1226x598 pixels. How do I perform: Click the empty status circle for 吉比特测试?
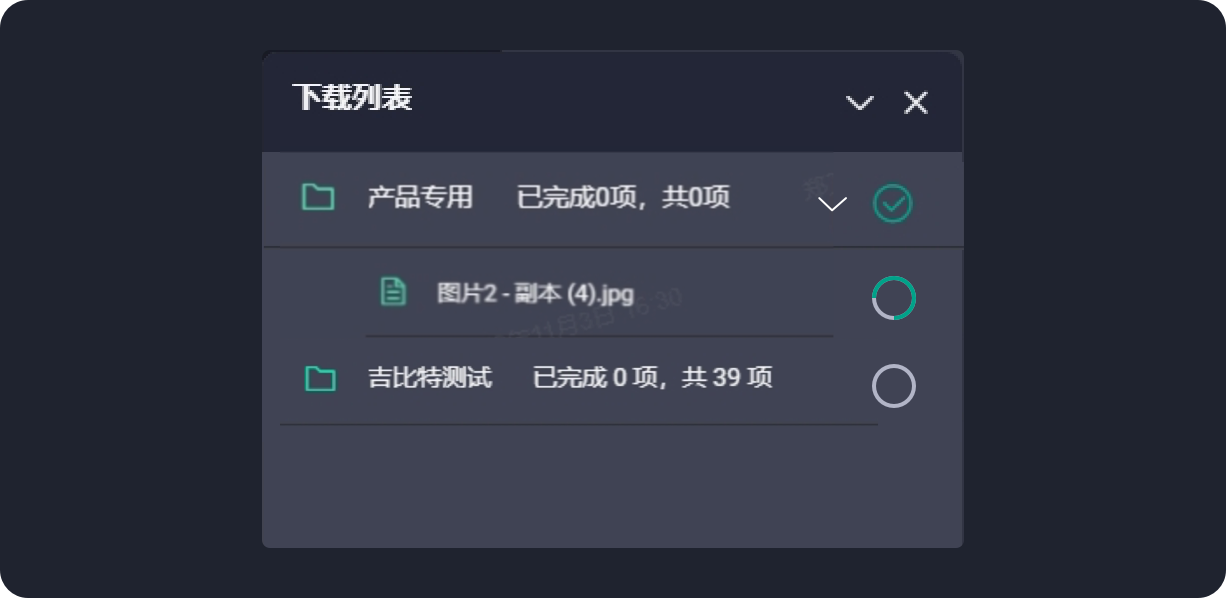coord(894,386)
